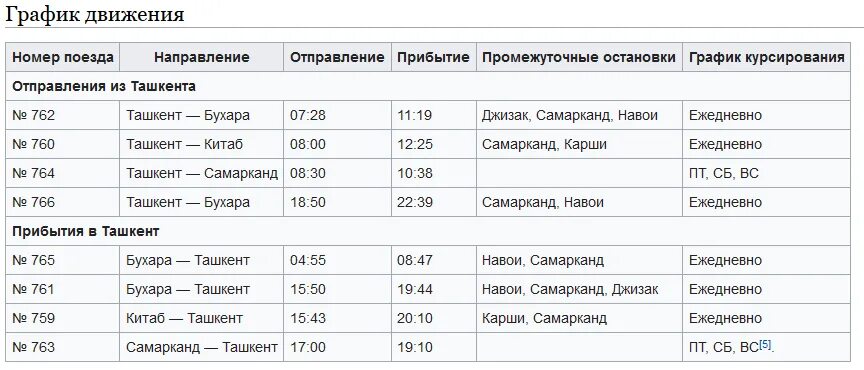The height and width of the screenshot is (370, 864).
Task: Click the 'Направление' column header
Action: click(x=202, y=57)
